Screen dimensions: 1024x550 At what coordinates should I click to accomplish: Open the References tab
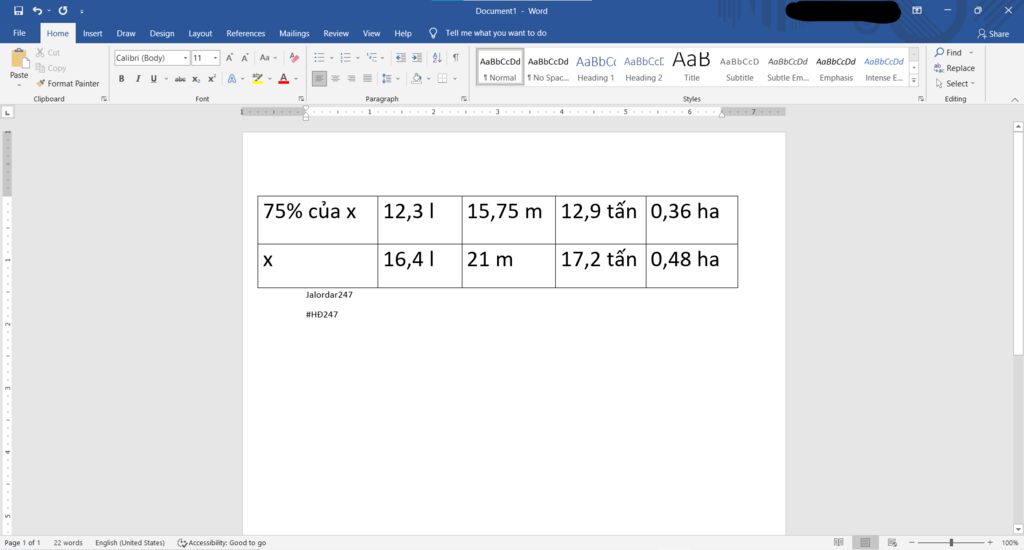246,33
